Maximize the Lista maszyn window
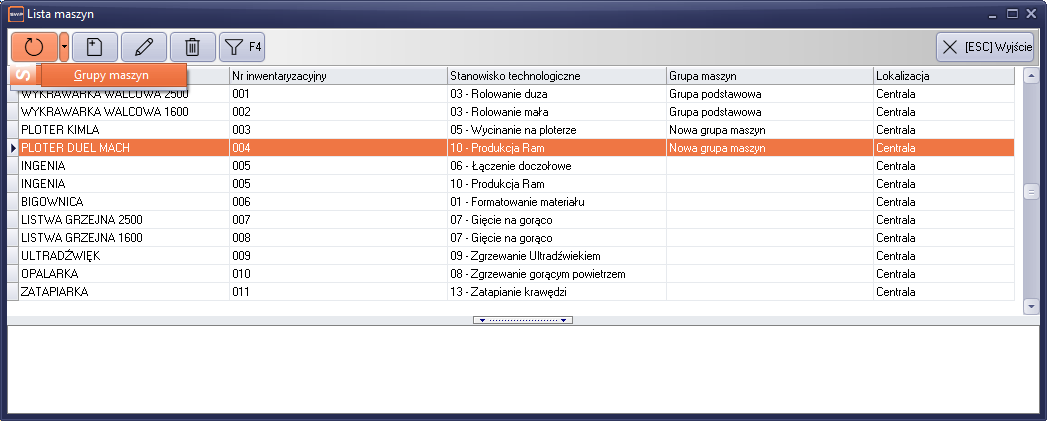1047x421 pixels. tap(1012, 13)
